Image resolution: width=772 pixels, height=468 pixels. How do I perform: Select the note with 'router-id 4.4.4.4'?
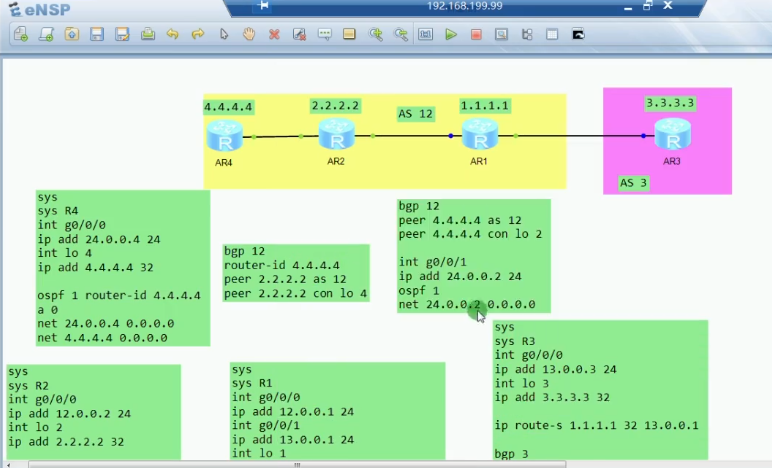[296, 273]
